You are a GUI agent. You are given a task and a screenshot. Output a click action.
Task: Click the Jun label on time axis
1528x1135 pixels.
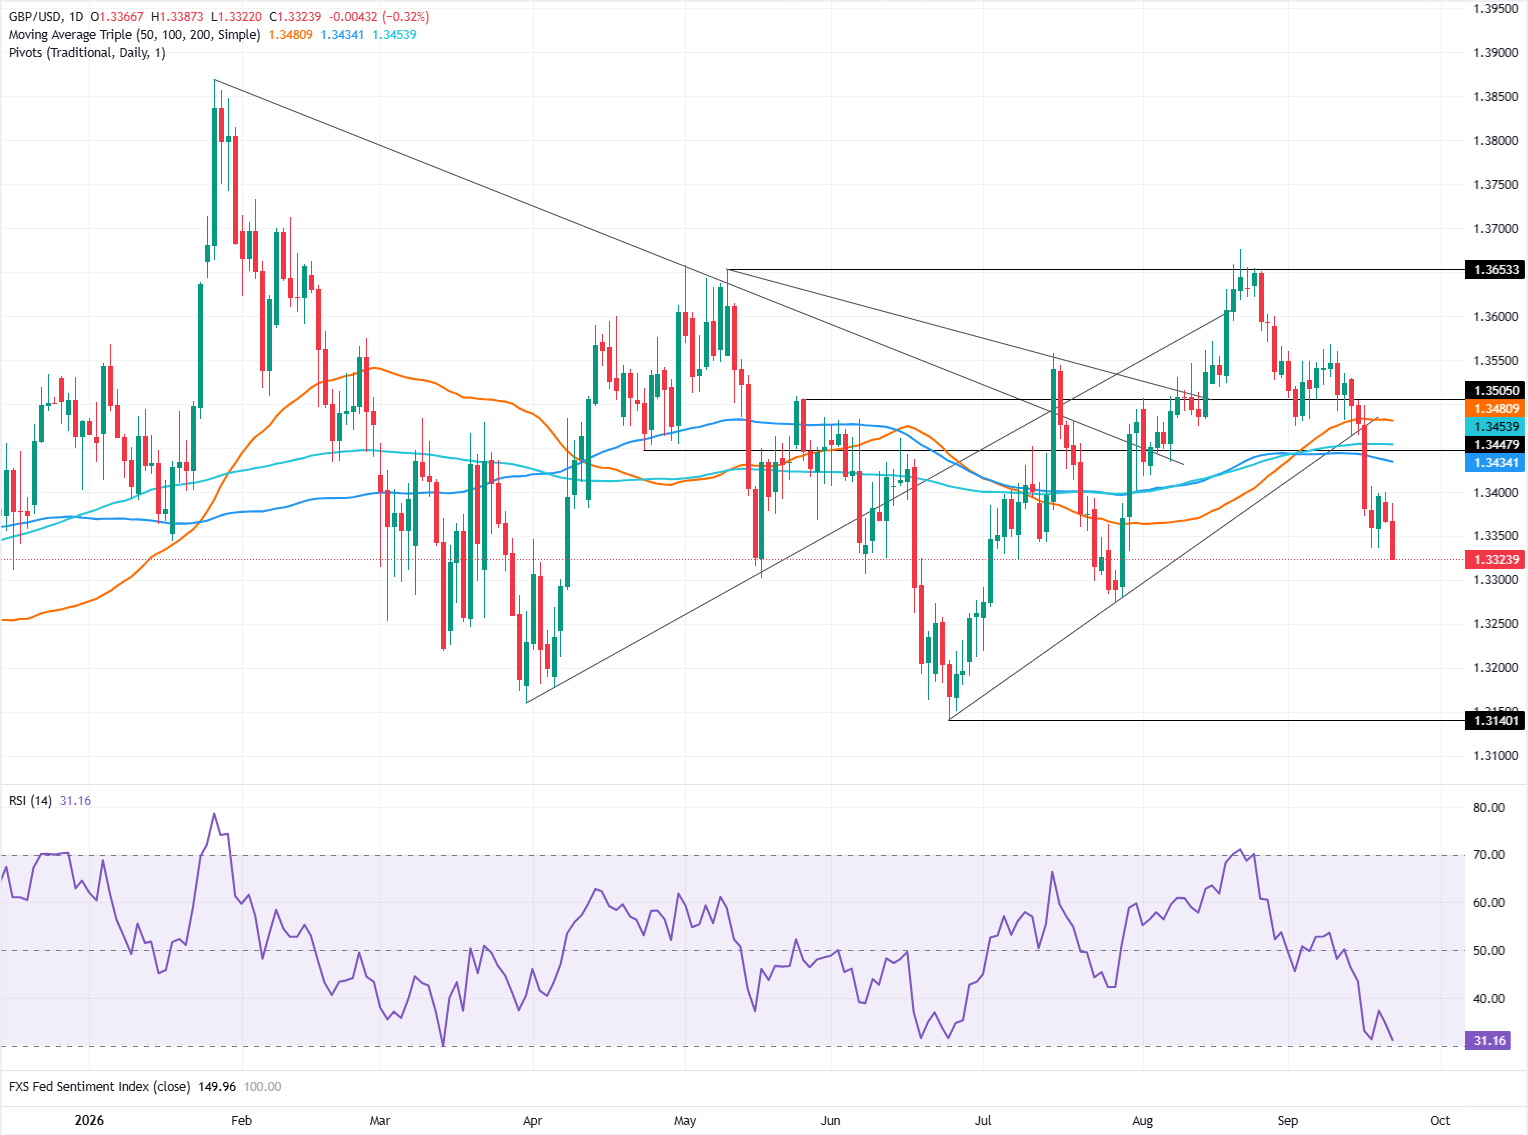[831, 1121]
